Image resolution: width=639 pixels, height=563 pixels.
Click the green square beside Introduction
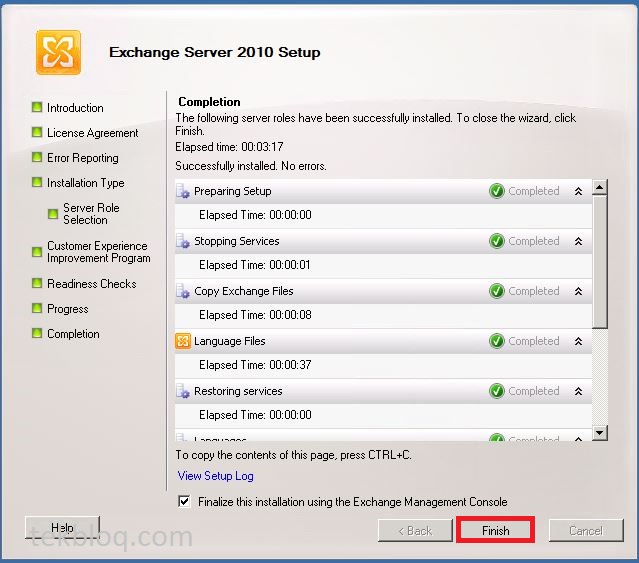pyautogui.click(x=37, y=107)
